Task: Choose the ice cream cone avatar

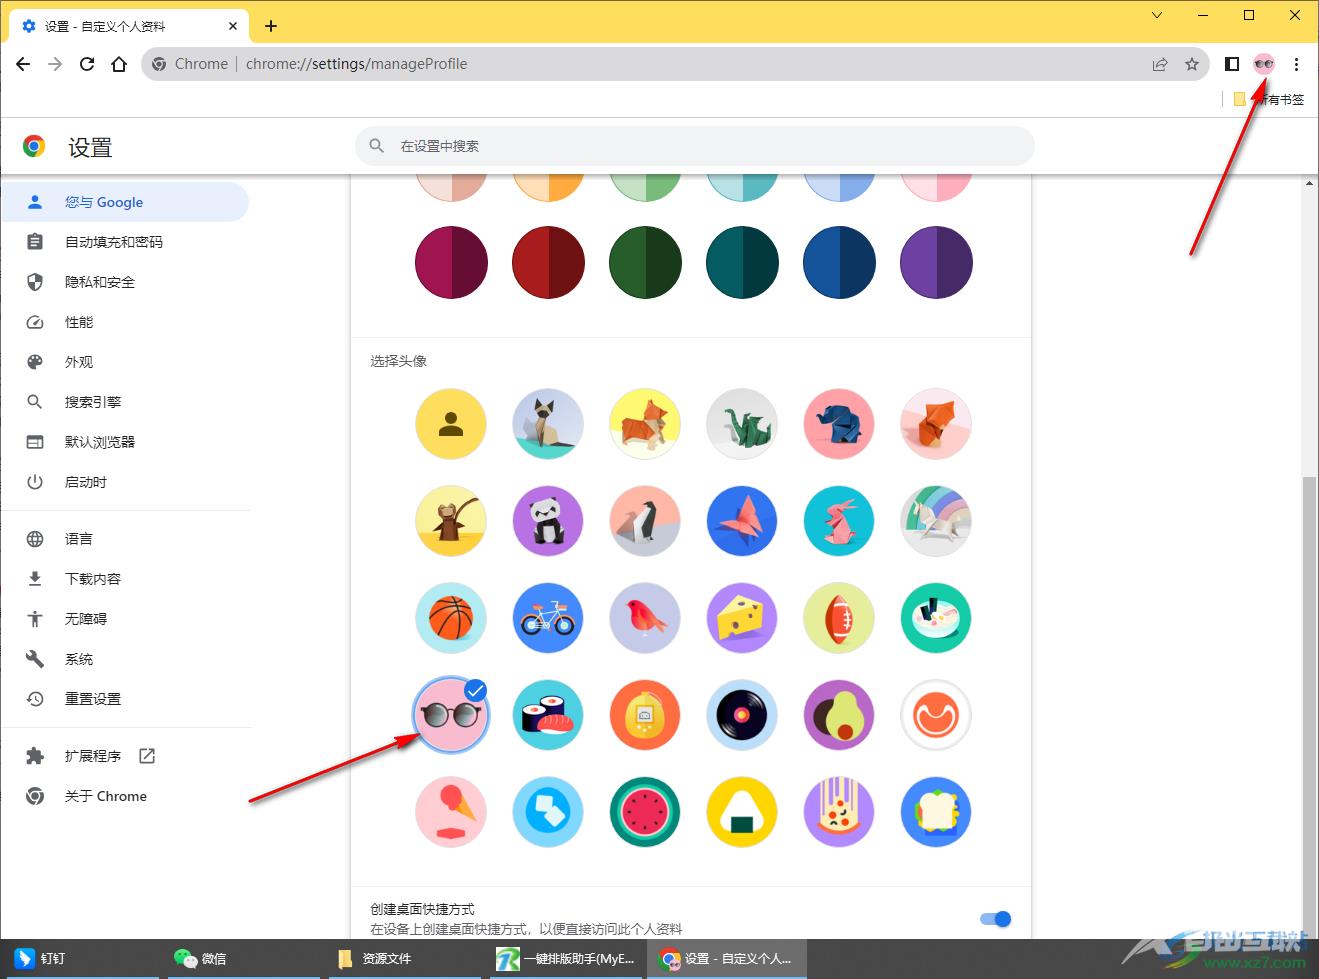Action: [451, 812]
